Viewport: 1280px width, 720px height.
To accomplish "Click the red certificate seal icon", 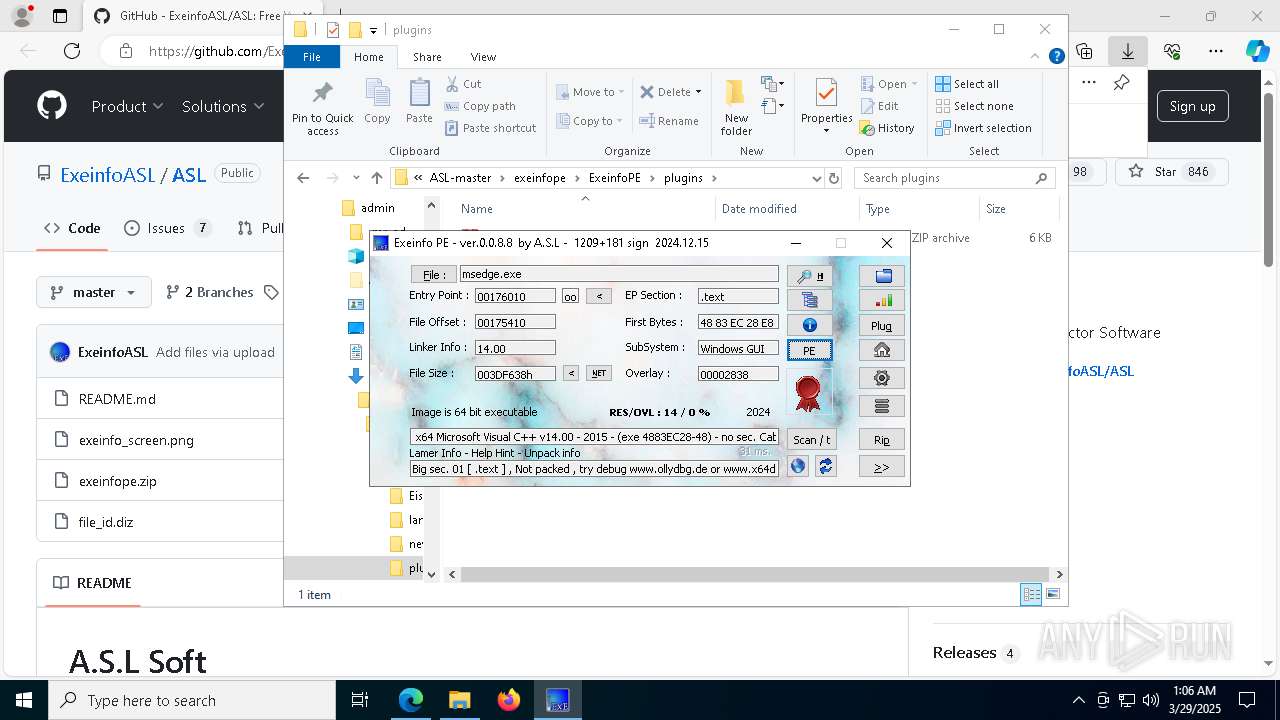I will coord(808,392).
